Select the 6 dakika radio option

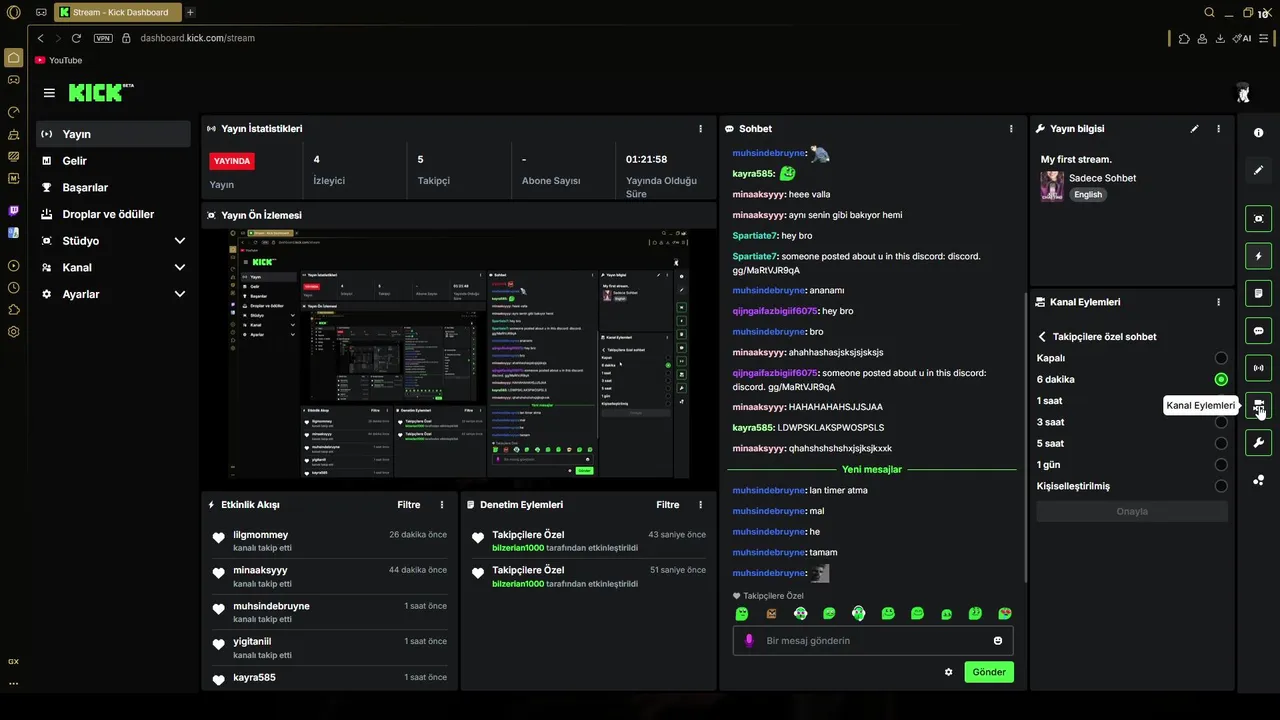(1221, 379)
